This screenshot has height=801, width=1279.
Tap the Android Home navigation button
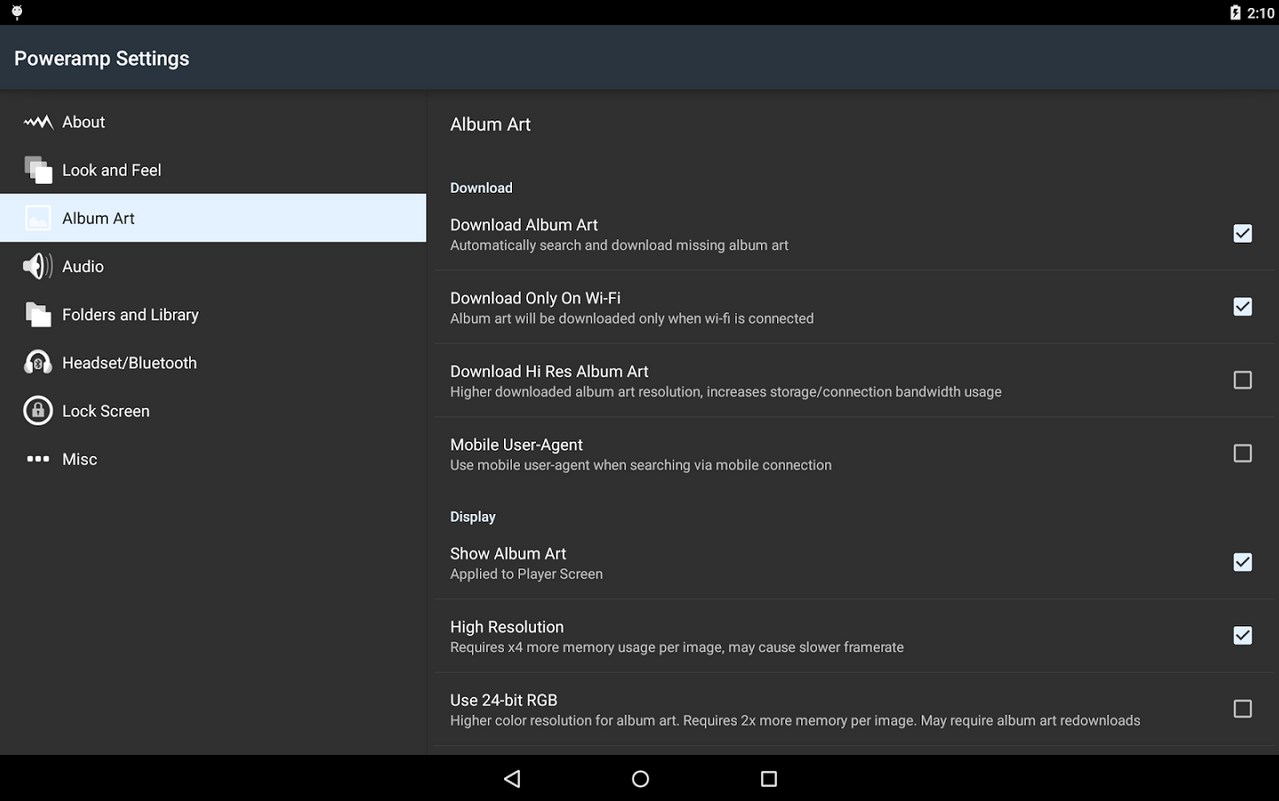pyautogui.click(x=640, y=778)
